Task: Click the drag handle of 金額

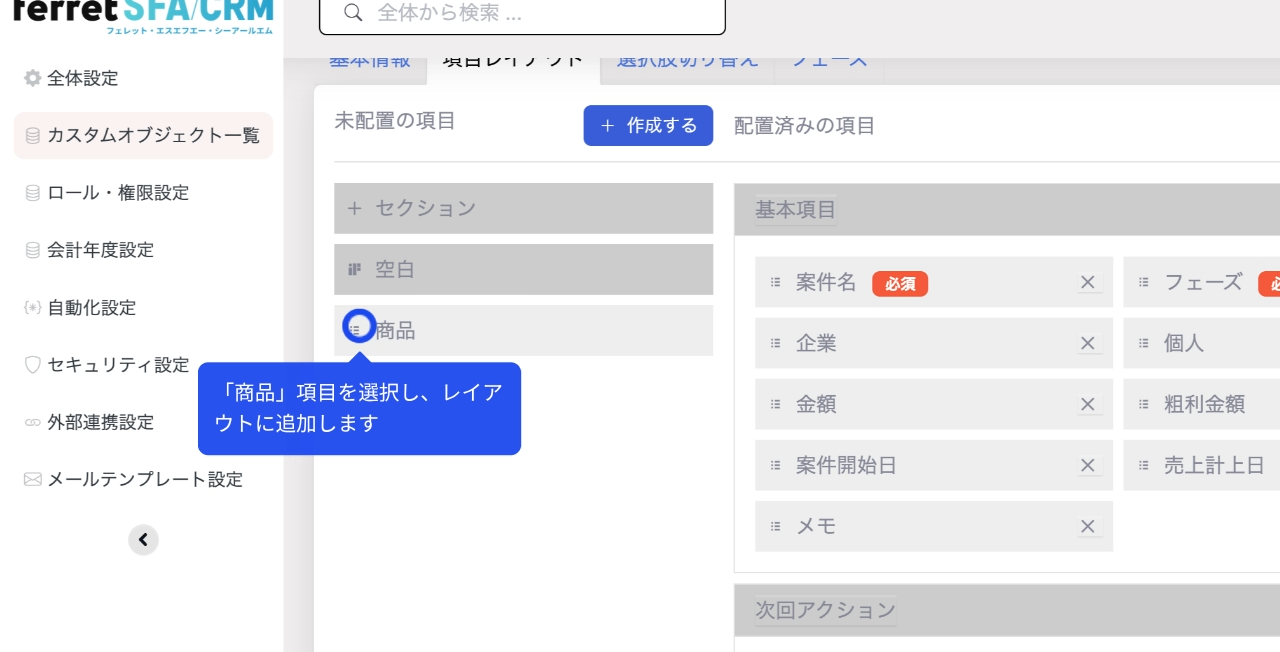Action: [x=775, y=405]
